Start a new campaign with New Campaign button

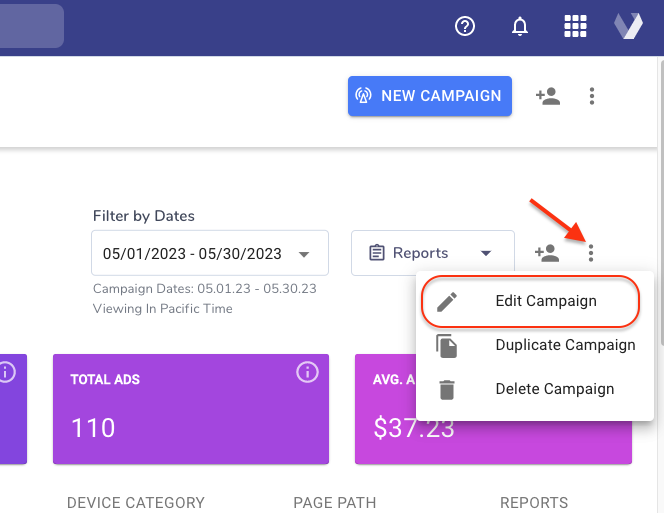pos(429,96)
